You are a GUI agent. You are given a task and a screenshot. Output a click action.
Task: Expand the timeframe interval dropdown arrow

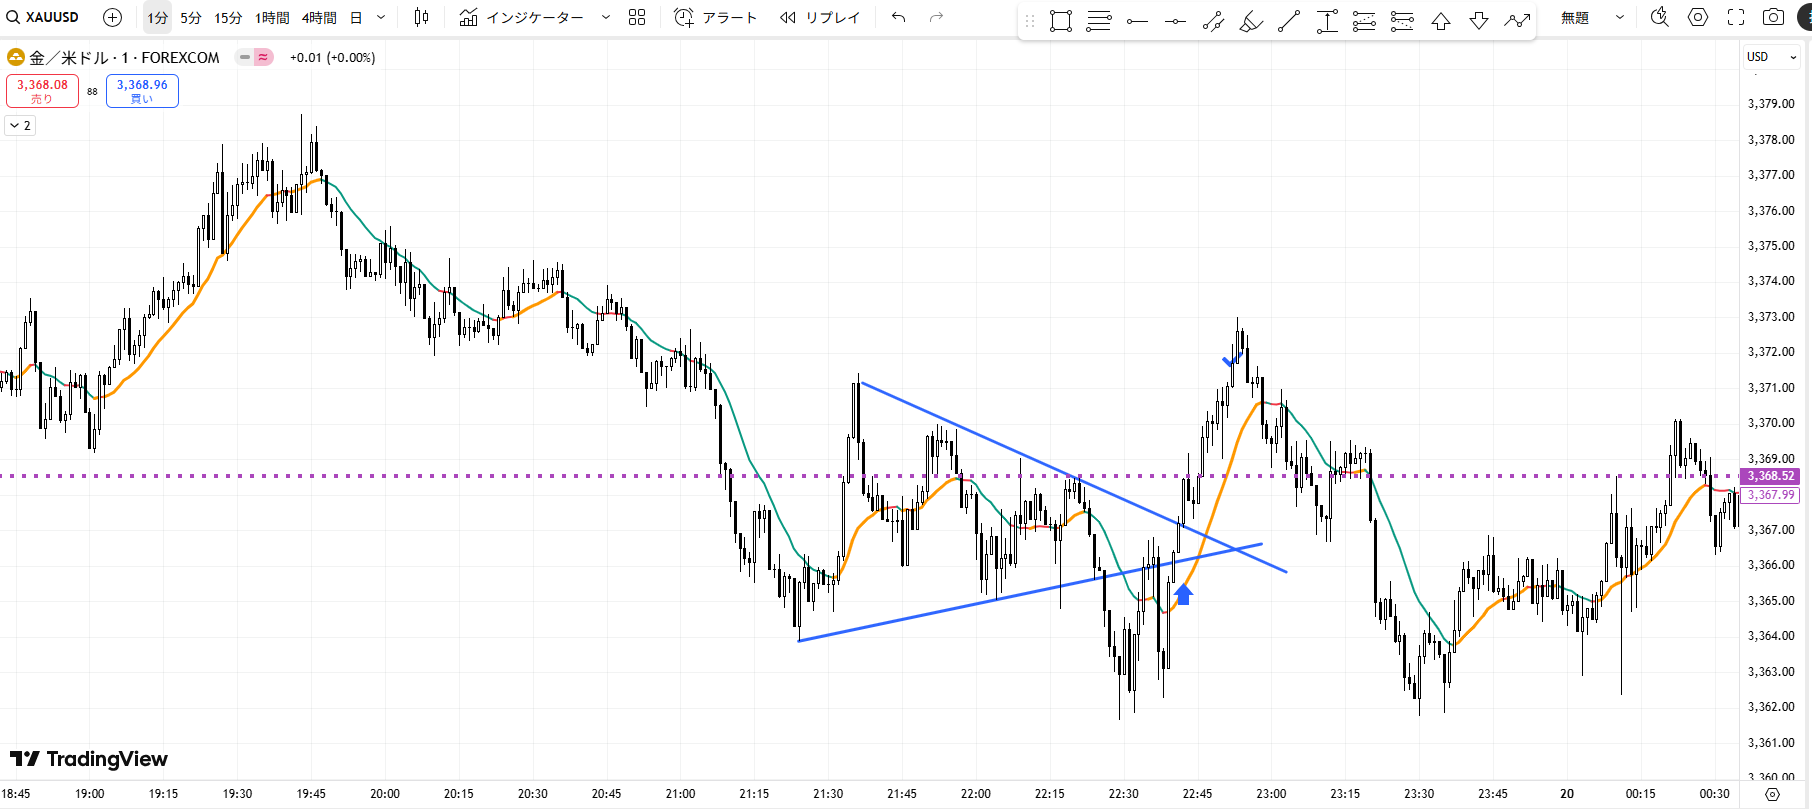381,17
